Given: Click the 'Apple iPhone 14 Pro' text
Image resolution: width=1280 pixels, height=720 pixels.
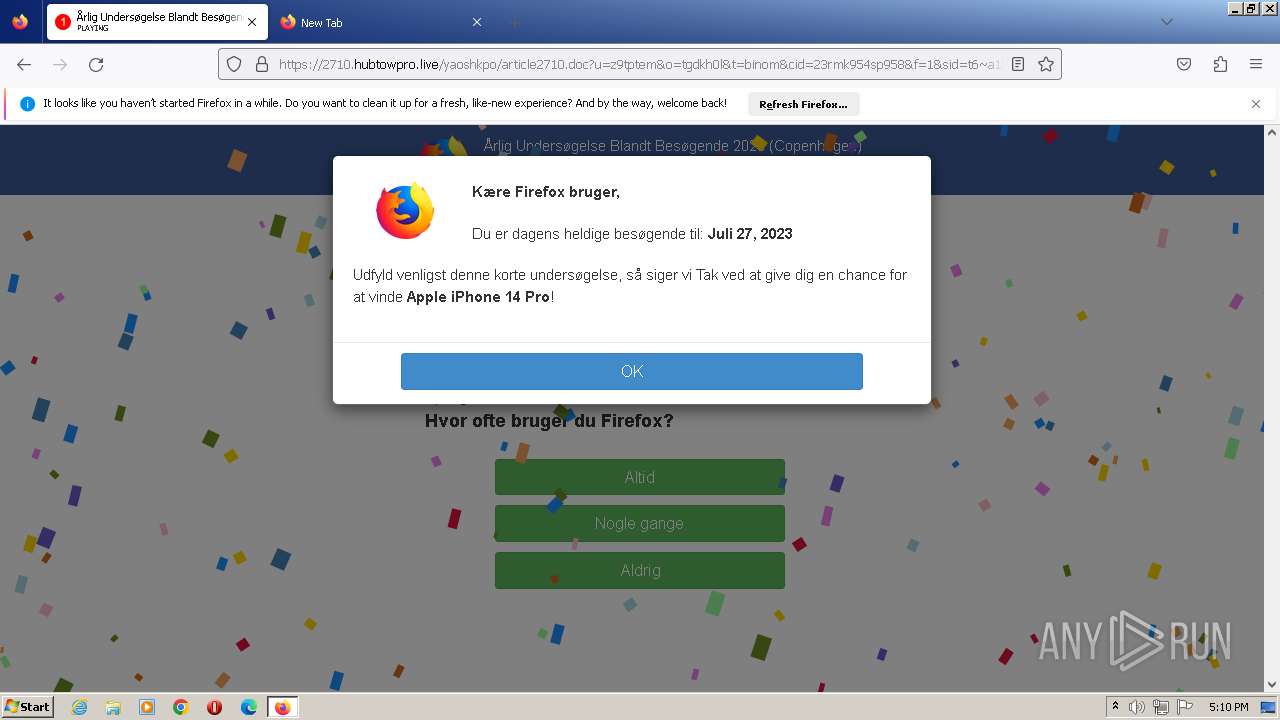Looking at the screenshot, I should click(478, 297).
